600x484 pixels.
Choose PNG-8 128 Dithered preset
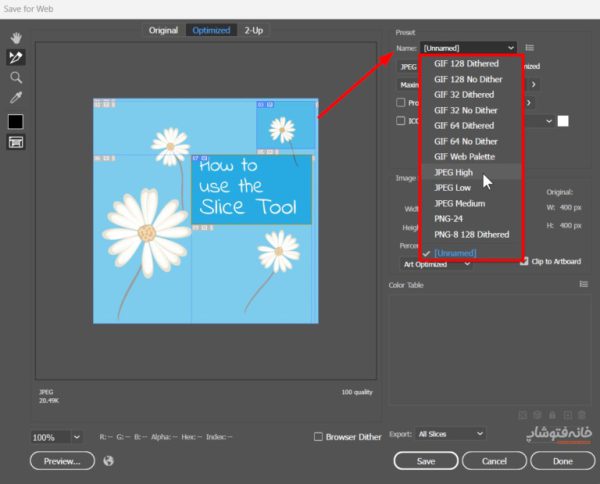tap(471, 234)
